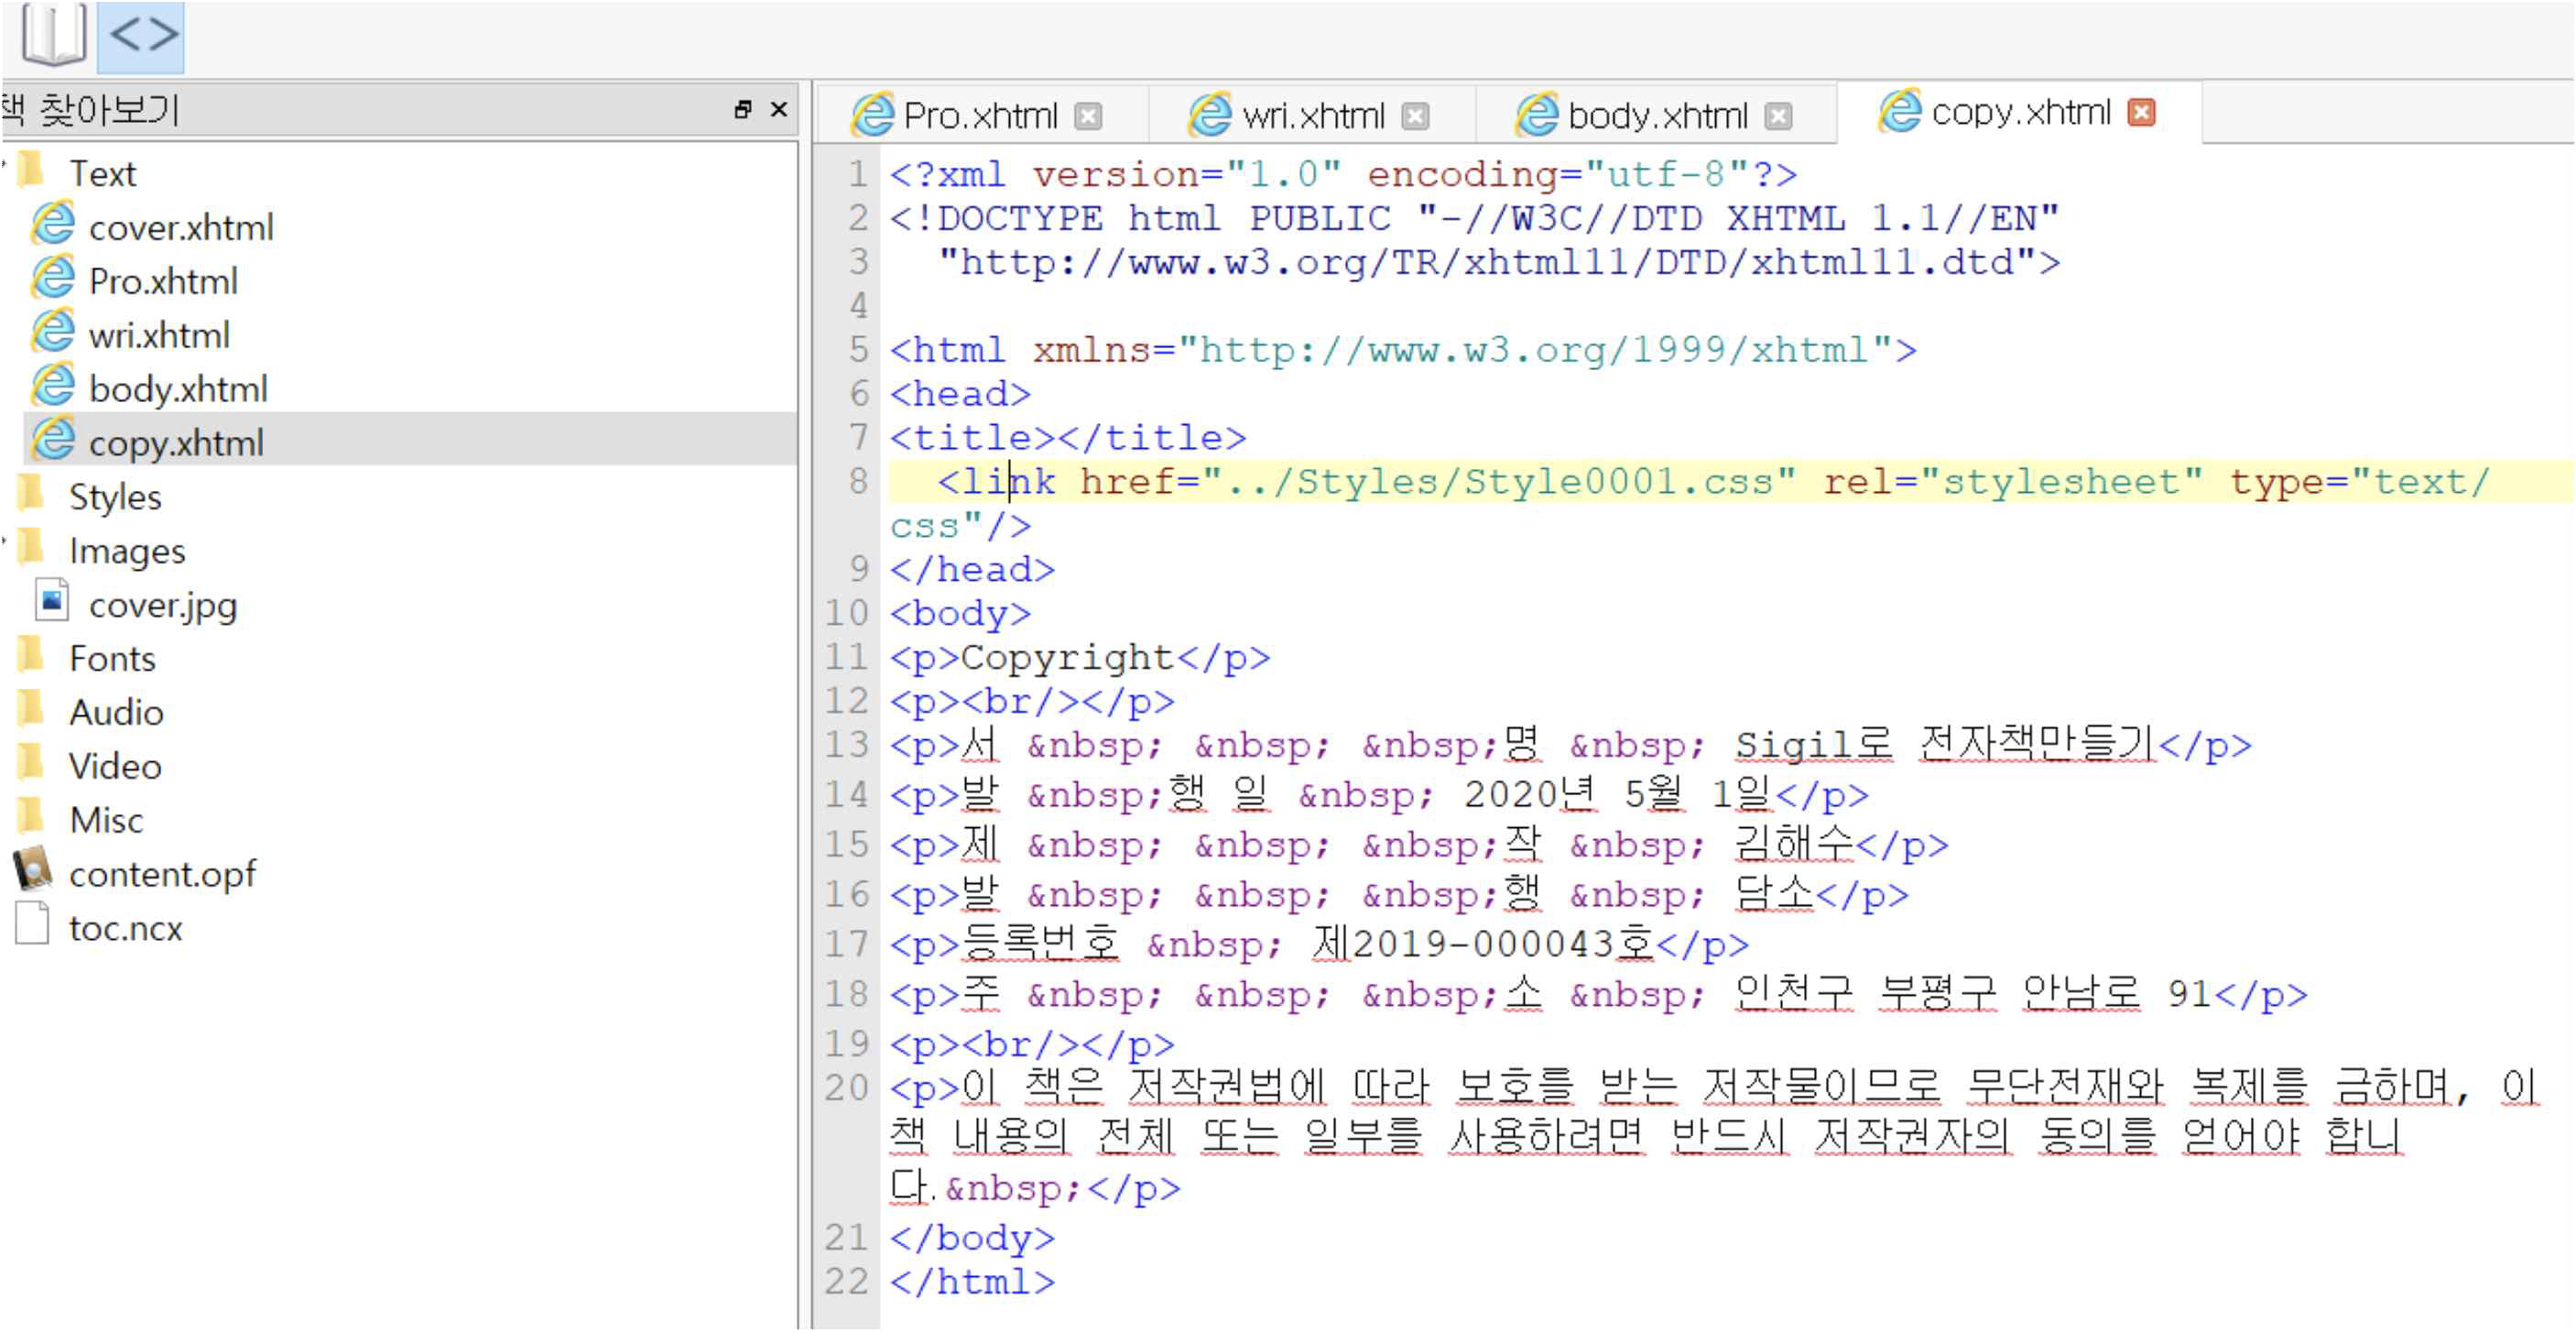Close the Pro.xhtml tab
This screenshot has height=1331, width=2576.
(x=1088, y=117)
